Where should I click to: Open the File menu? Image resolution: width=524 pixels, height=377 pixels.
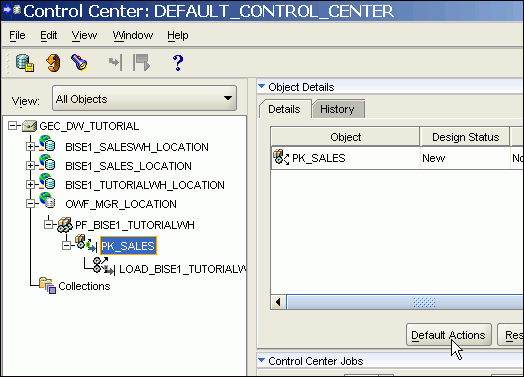(17, 35)
